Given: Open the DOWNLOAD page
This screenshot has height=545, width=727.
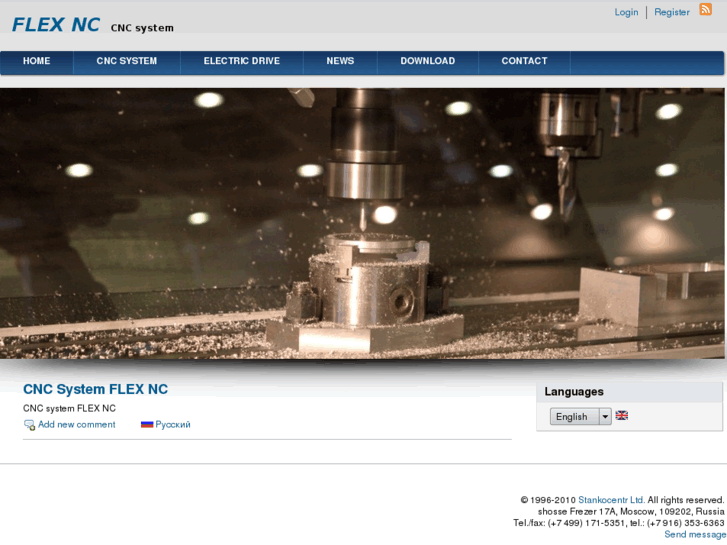Looking at the screenshot, I should [427, 61].
